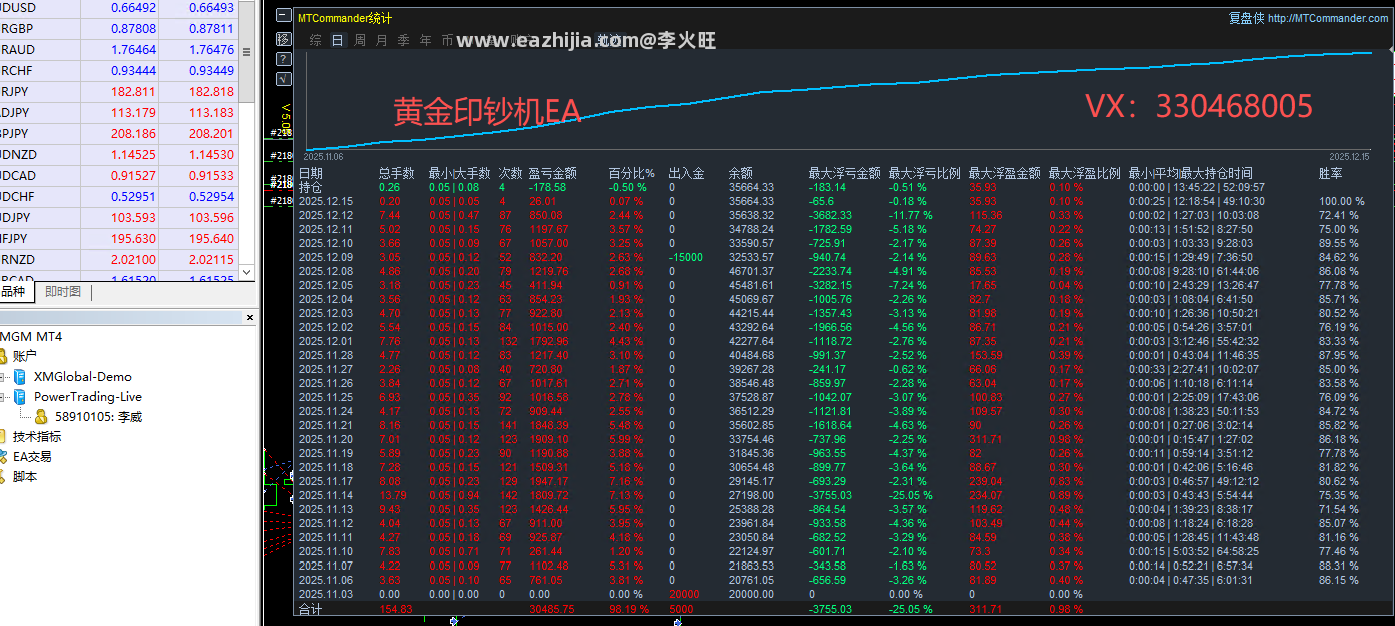Viewport: 1395px width, 626px height.
Task: Click the 日期 column header
Action: pos(311,173)
